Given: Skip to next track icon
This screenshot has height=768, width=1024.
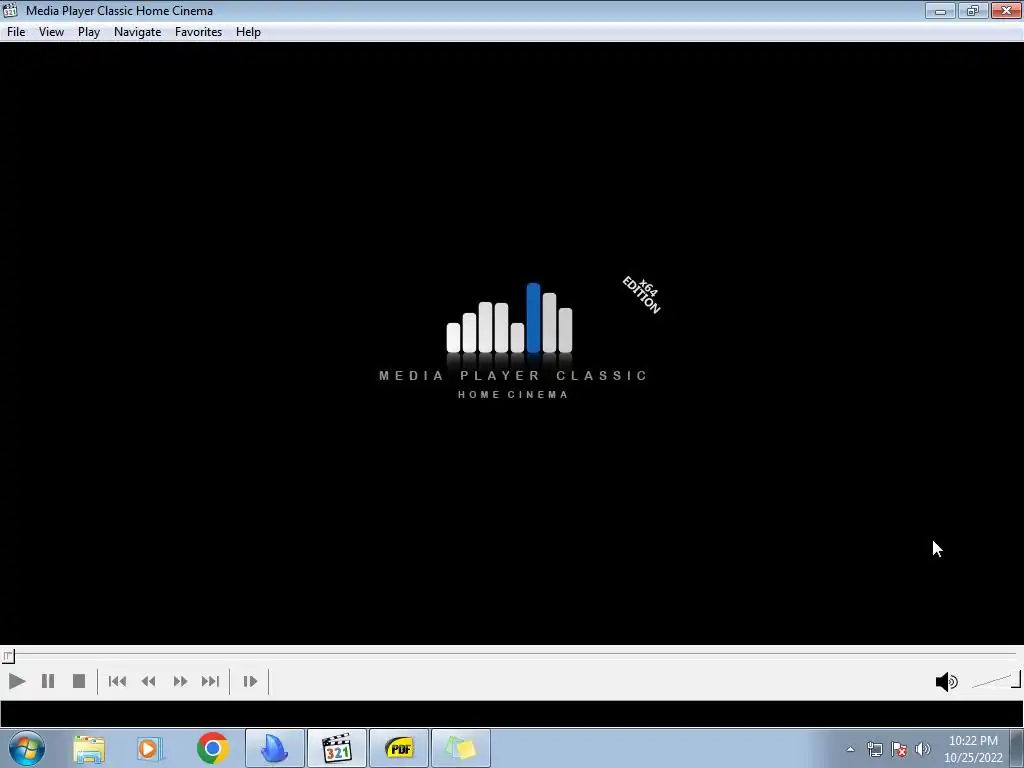Looking at the screenshot, I should click(210, 681).
